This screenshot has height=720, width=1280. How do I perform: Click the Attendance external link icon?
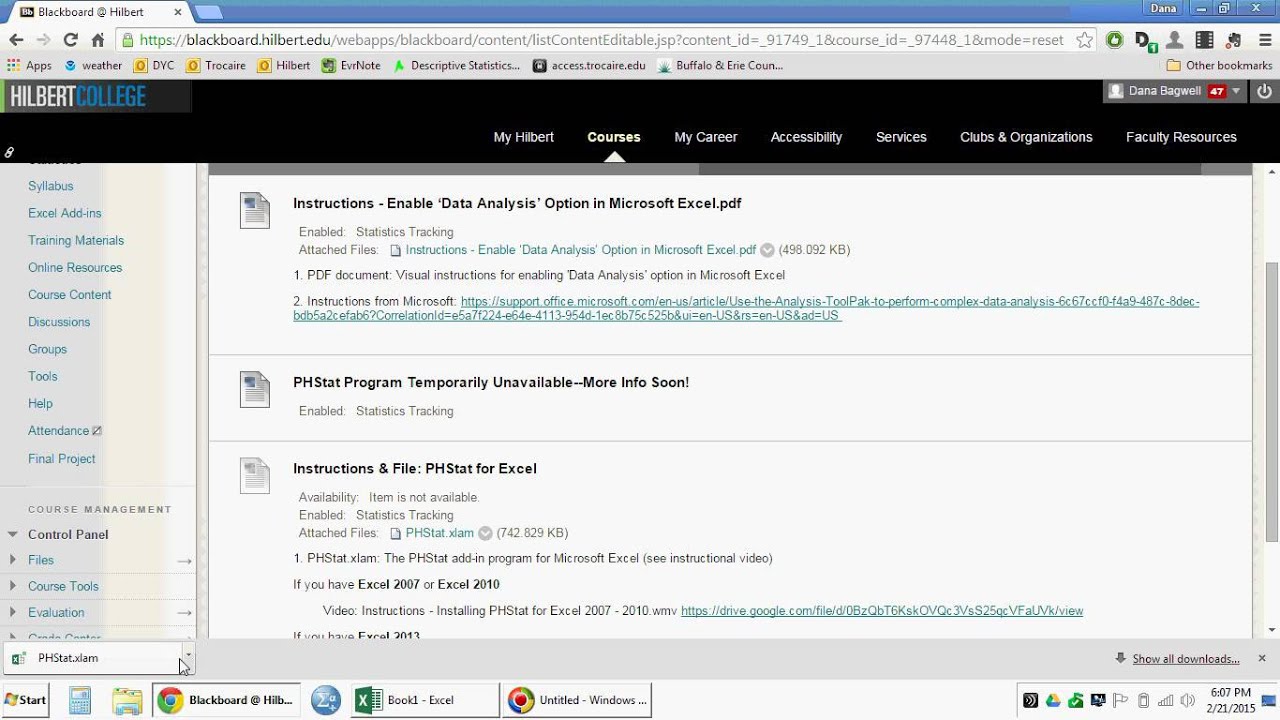click(97, 431)
